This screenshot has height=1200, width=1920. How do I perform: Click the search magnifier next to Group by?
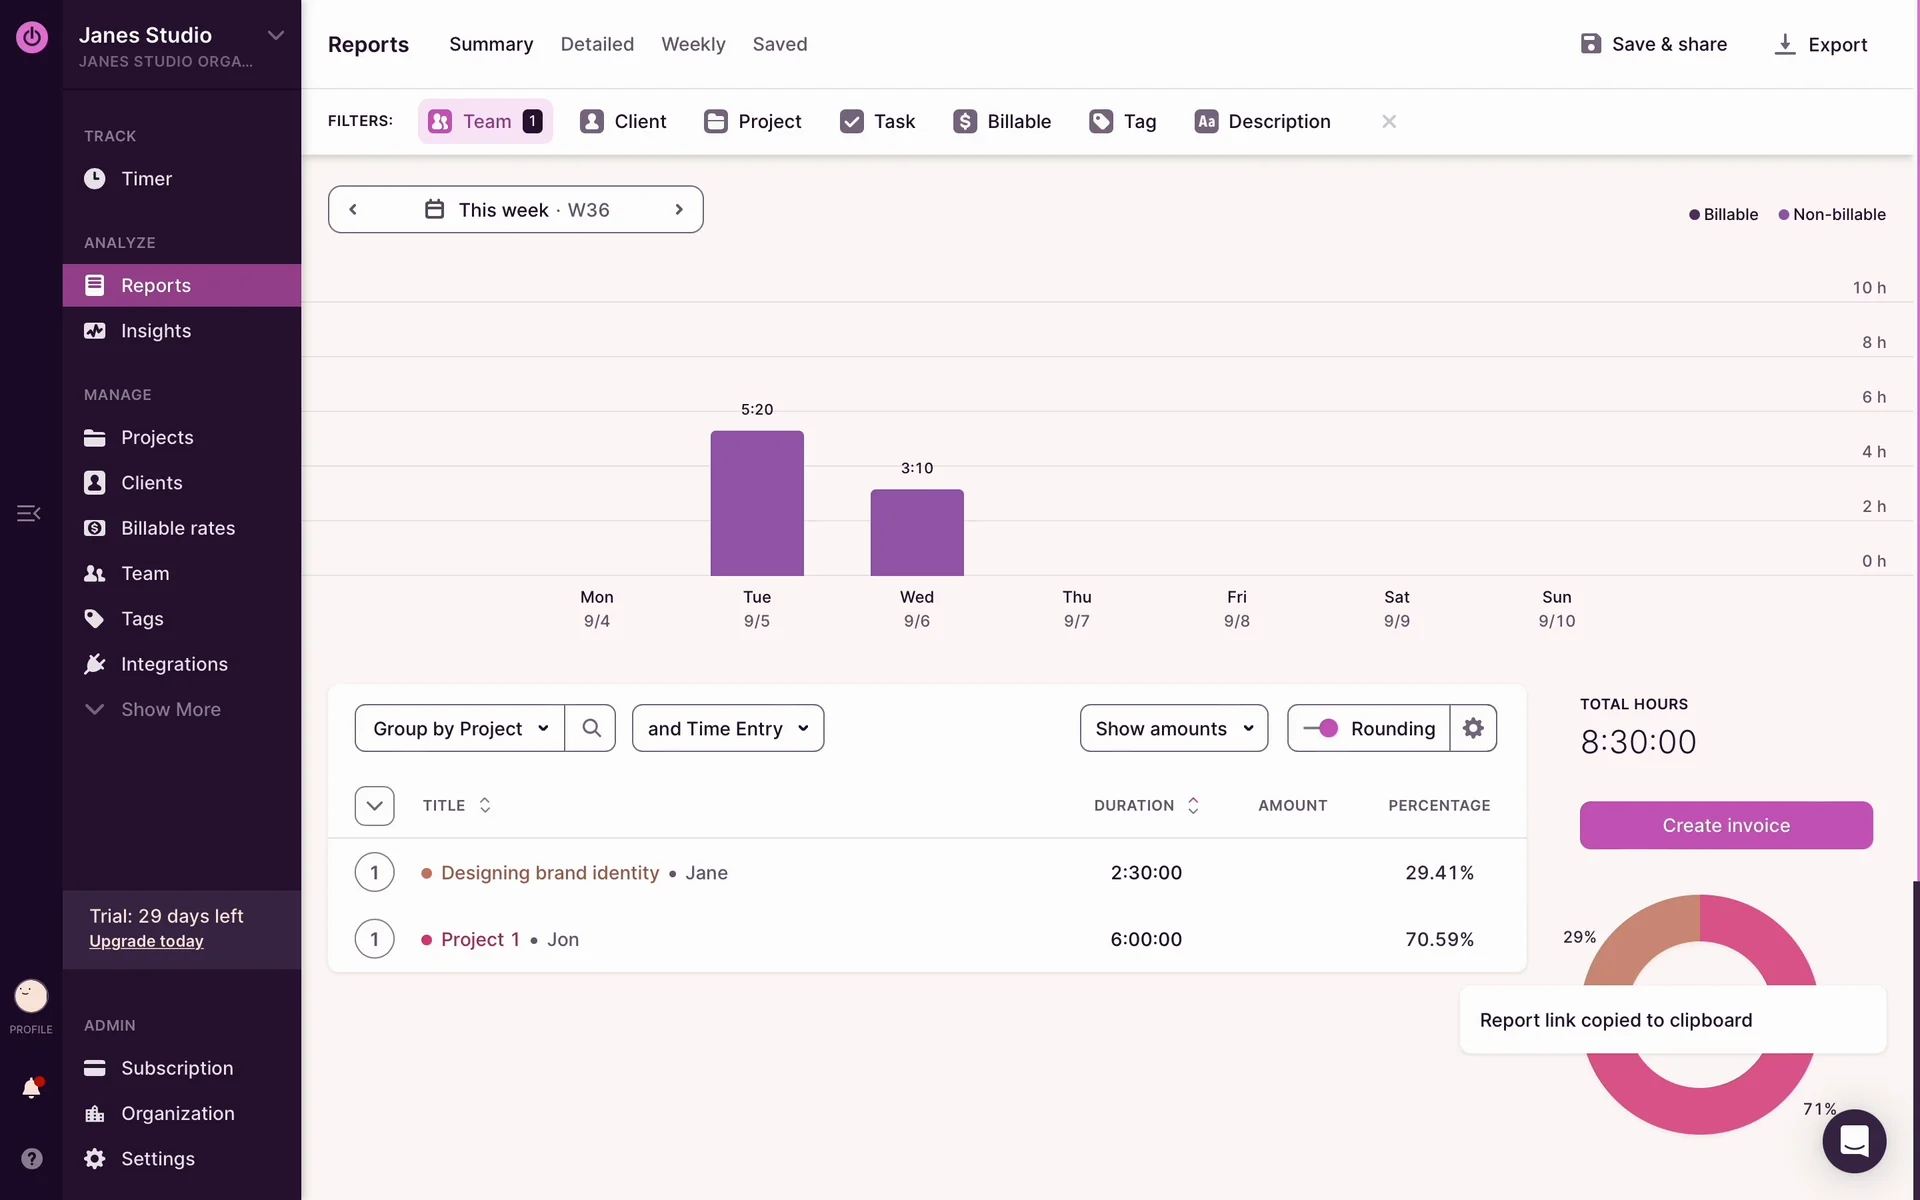pos(591,728)
